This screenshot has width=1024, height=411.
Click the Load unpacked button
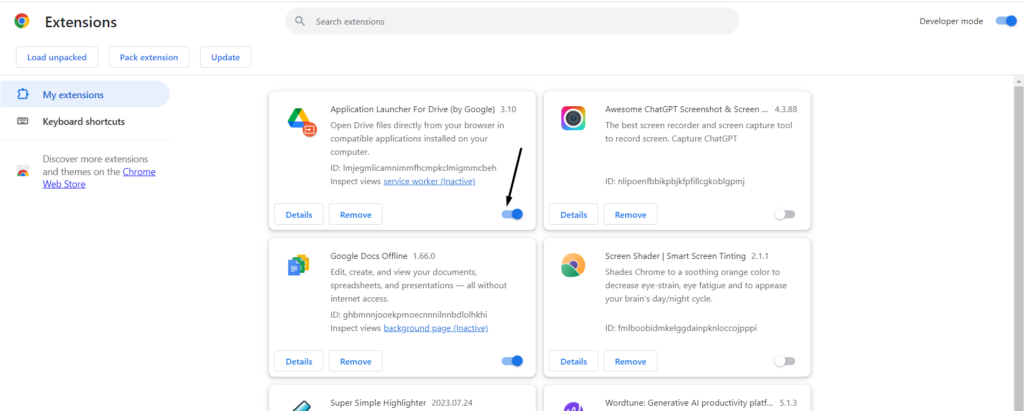[57, 57]
